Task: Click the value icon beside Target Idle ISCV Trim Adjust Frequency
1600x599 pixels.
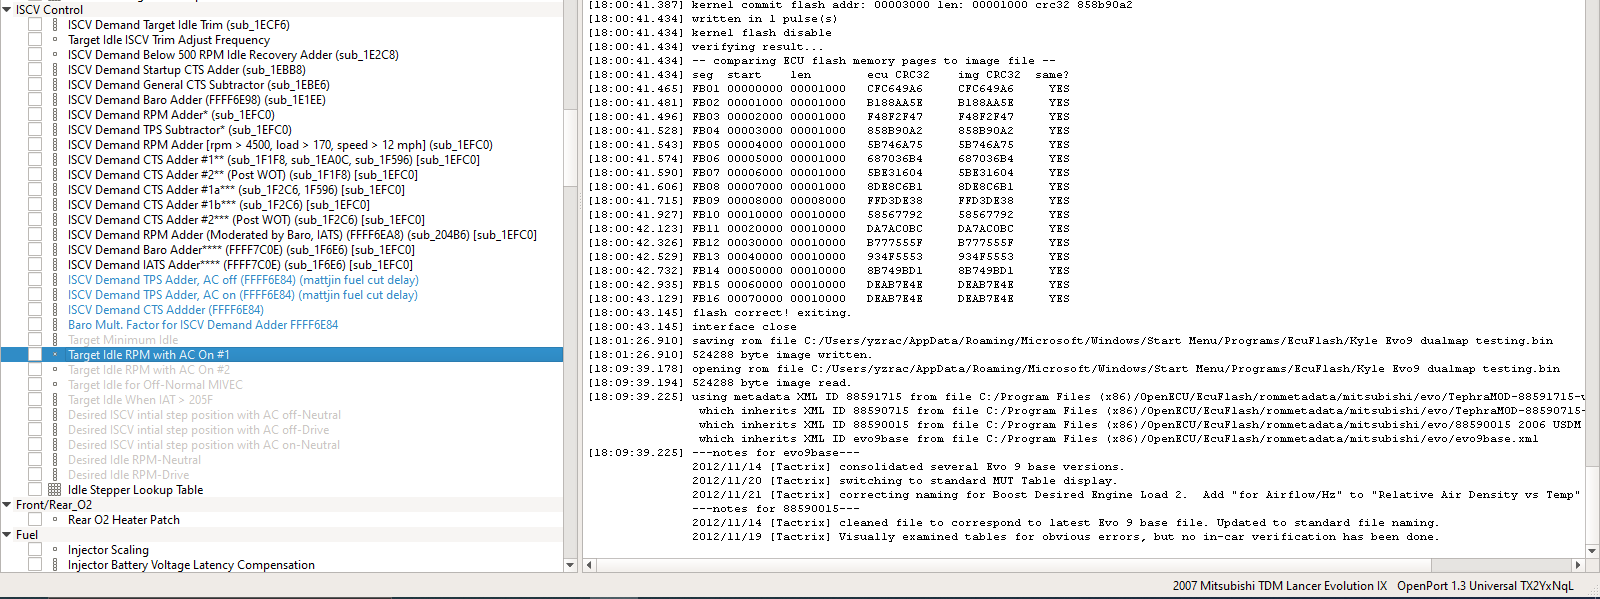Action: click(55, 40)
